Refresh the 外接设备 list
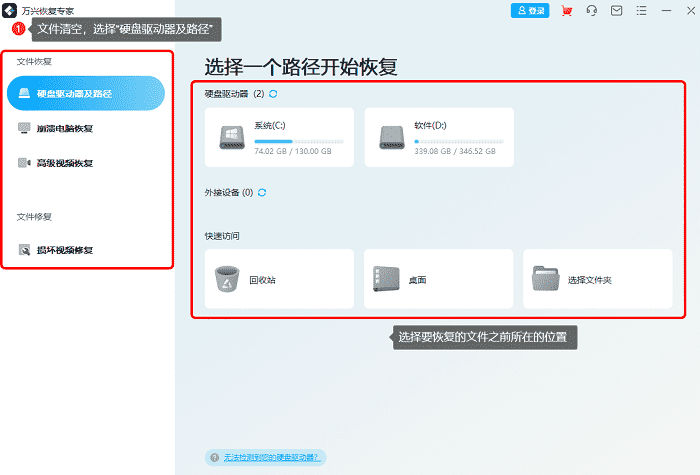This screenshot has width=700, height=475. (262, 192)
